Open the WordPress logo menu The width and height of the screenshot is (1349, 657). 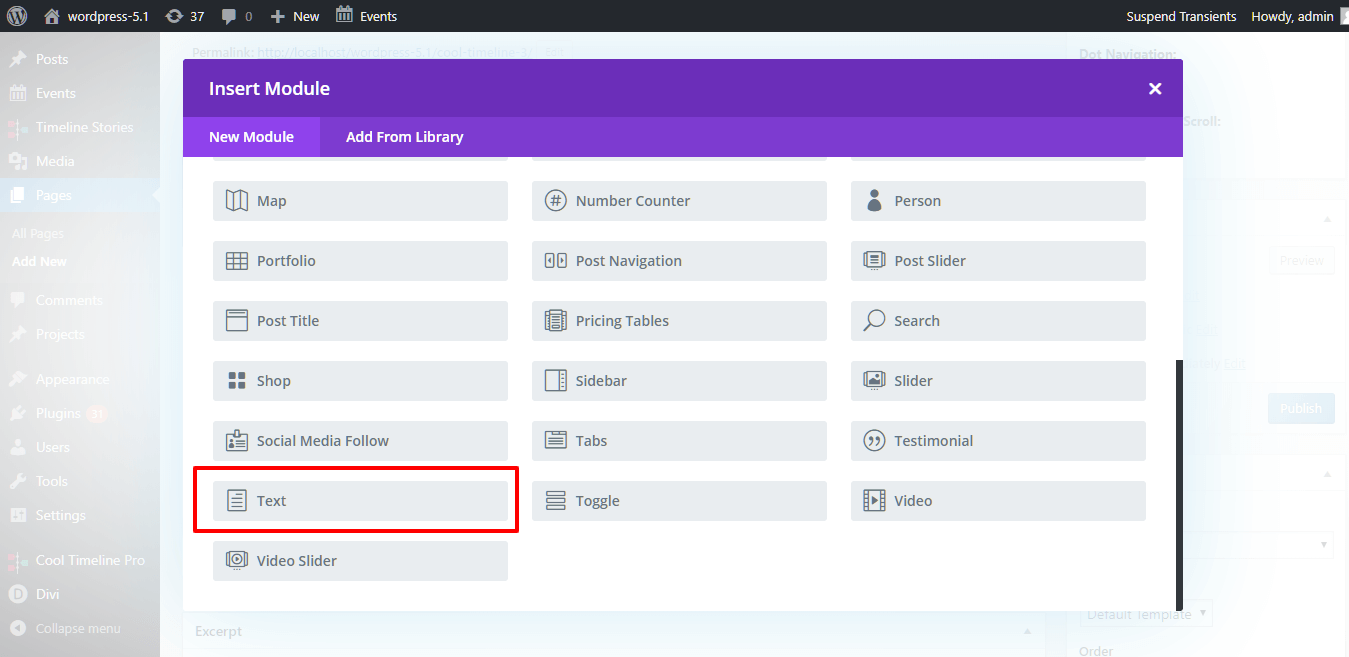click(17, 16)
